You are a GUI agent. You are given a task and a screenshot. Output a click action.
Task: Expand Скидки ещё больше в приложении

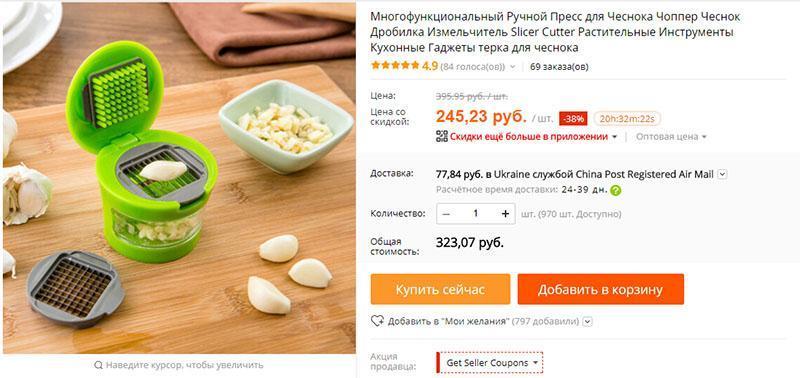[533, 137]
